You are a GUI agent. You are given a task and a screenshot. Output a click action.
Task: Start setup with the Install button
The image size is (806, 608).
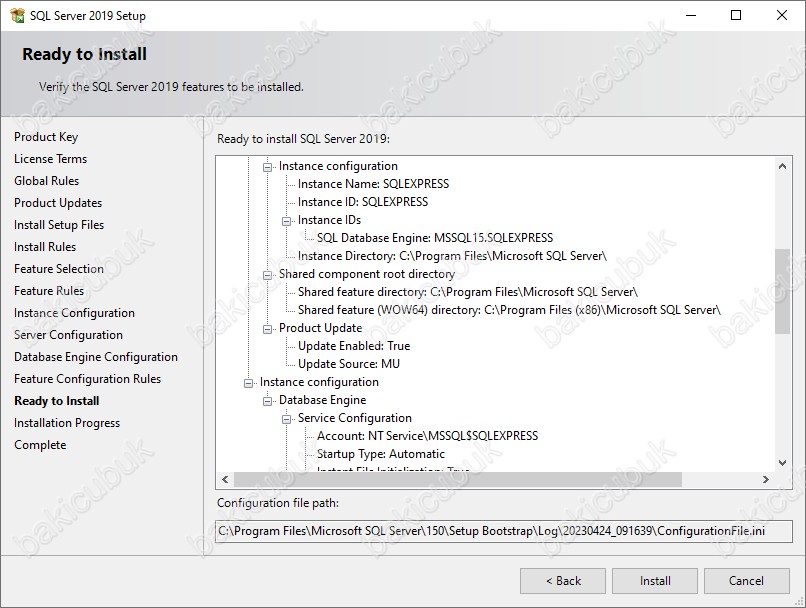655,581
